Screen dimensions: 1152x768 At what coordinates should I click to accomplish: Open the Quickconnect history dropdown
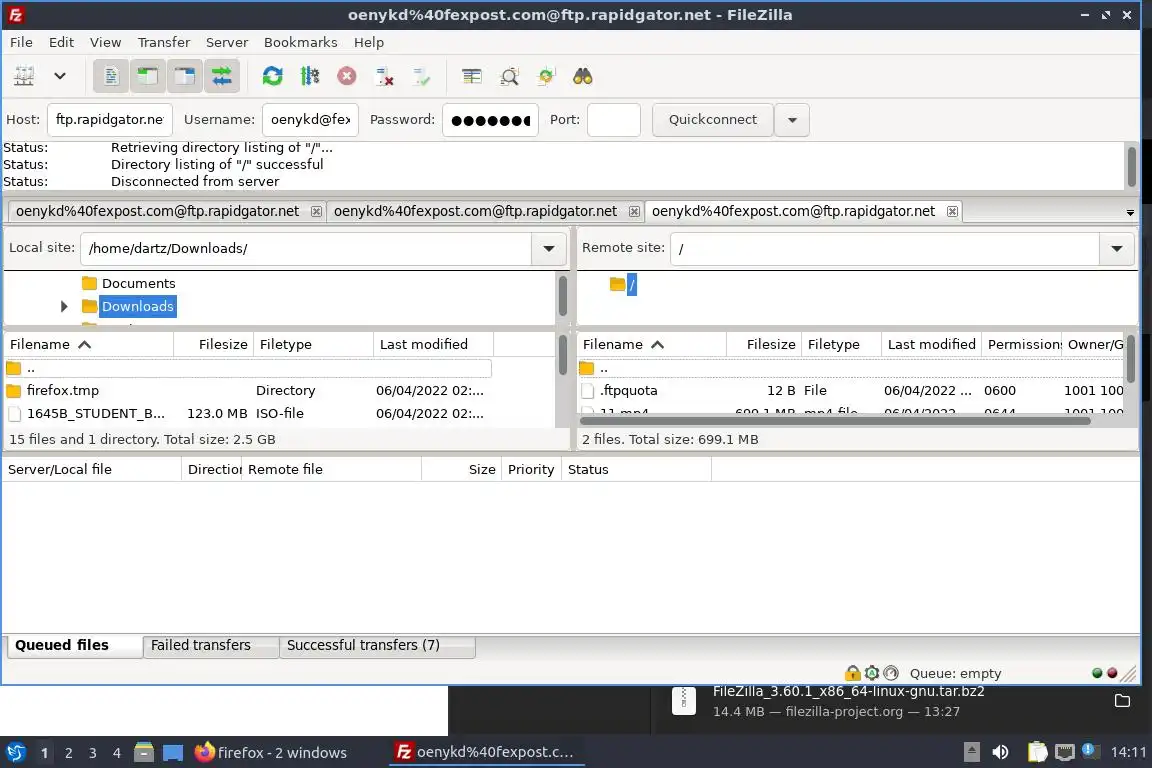pyautogui.click(x=792, y=120)
